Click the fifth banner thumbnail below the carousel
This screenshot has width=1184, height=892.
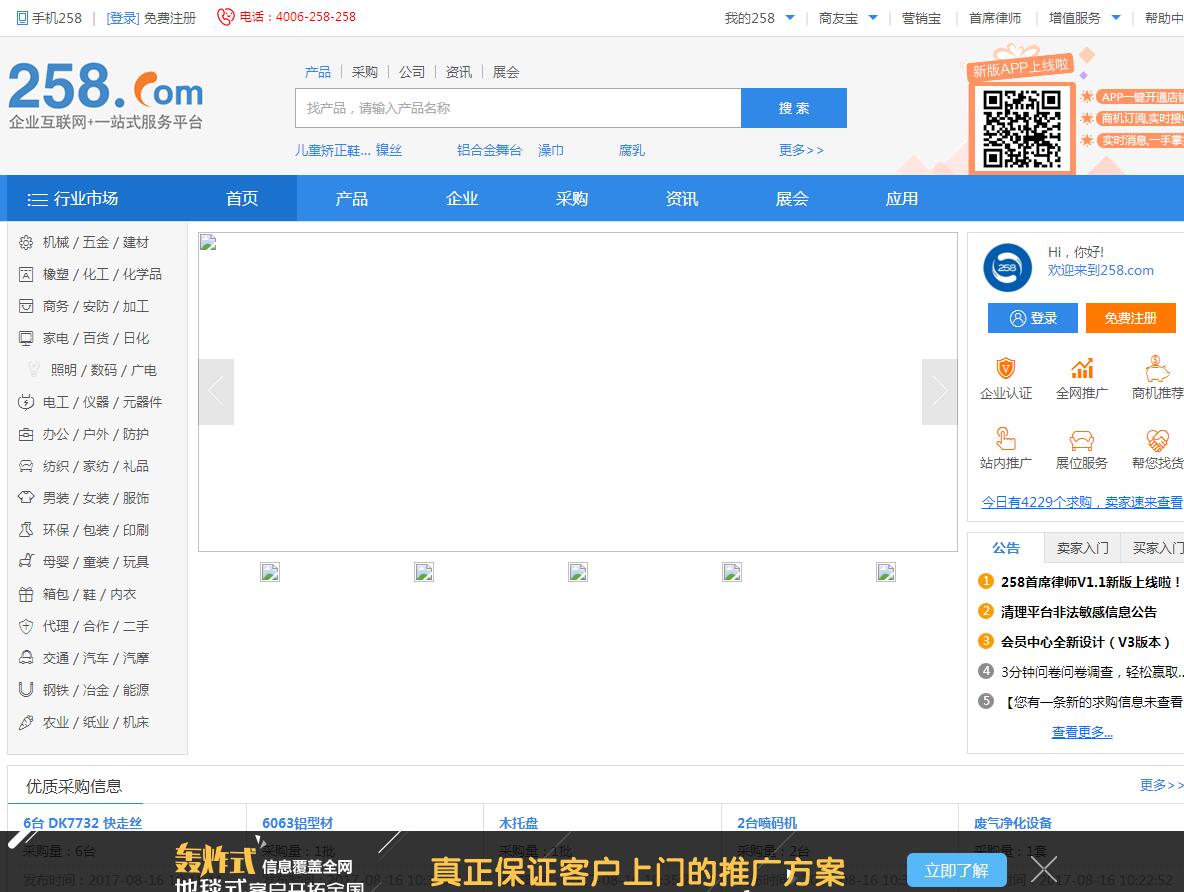(886, 572)
